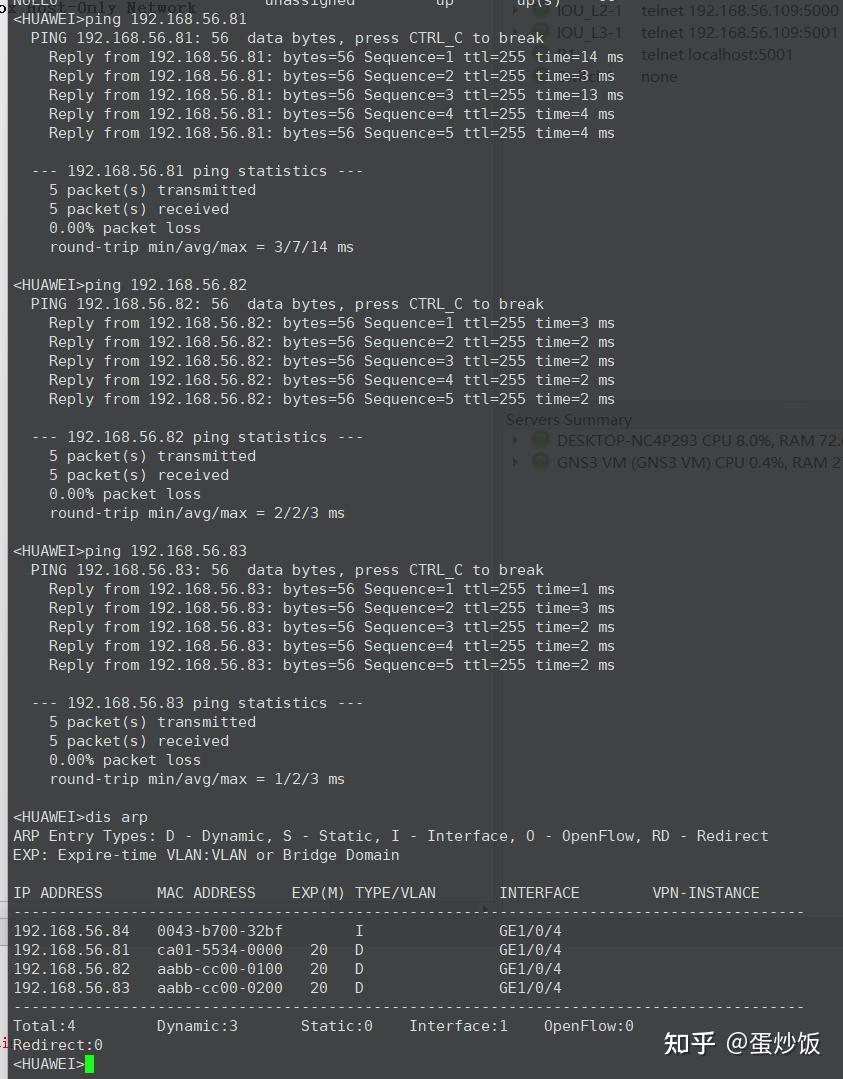Select IOU_L2-1 in the topology list
The height and width of the screenshot is (1079, 843).
point(589,11)
